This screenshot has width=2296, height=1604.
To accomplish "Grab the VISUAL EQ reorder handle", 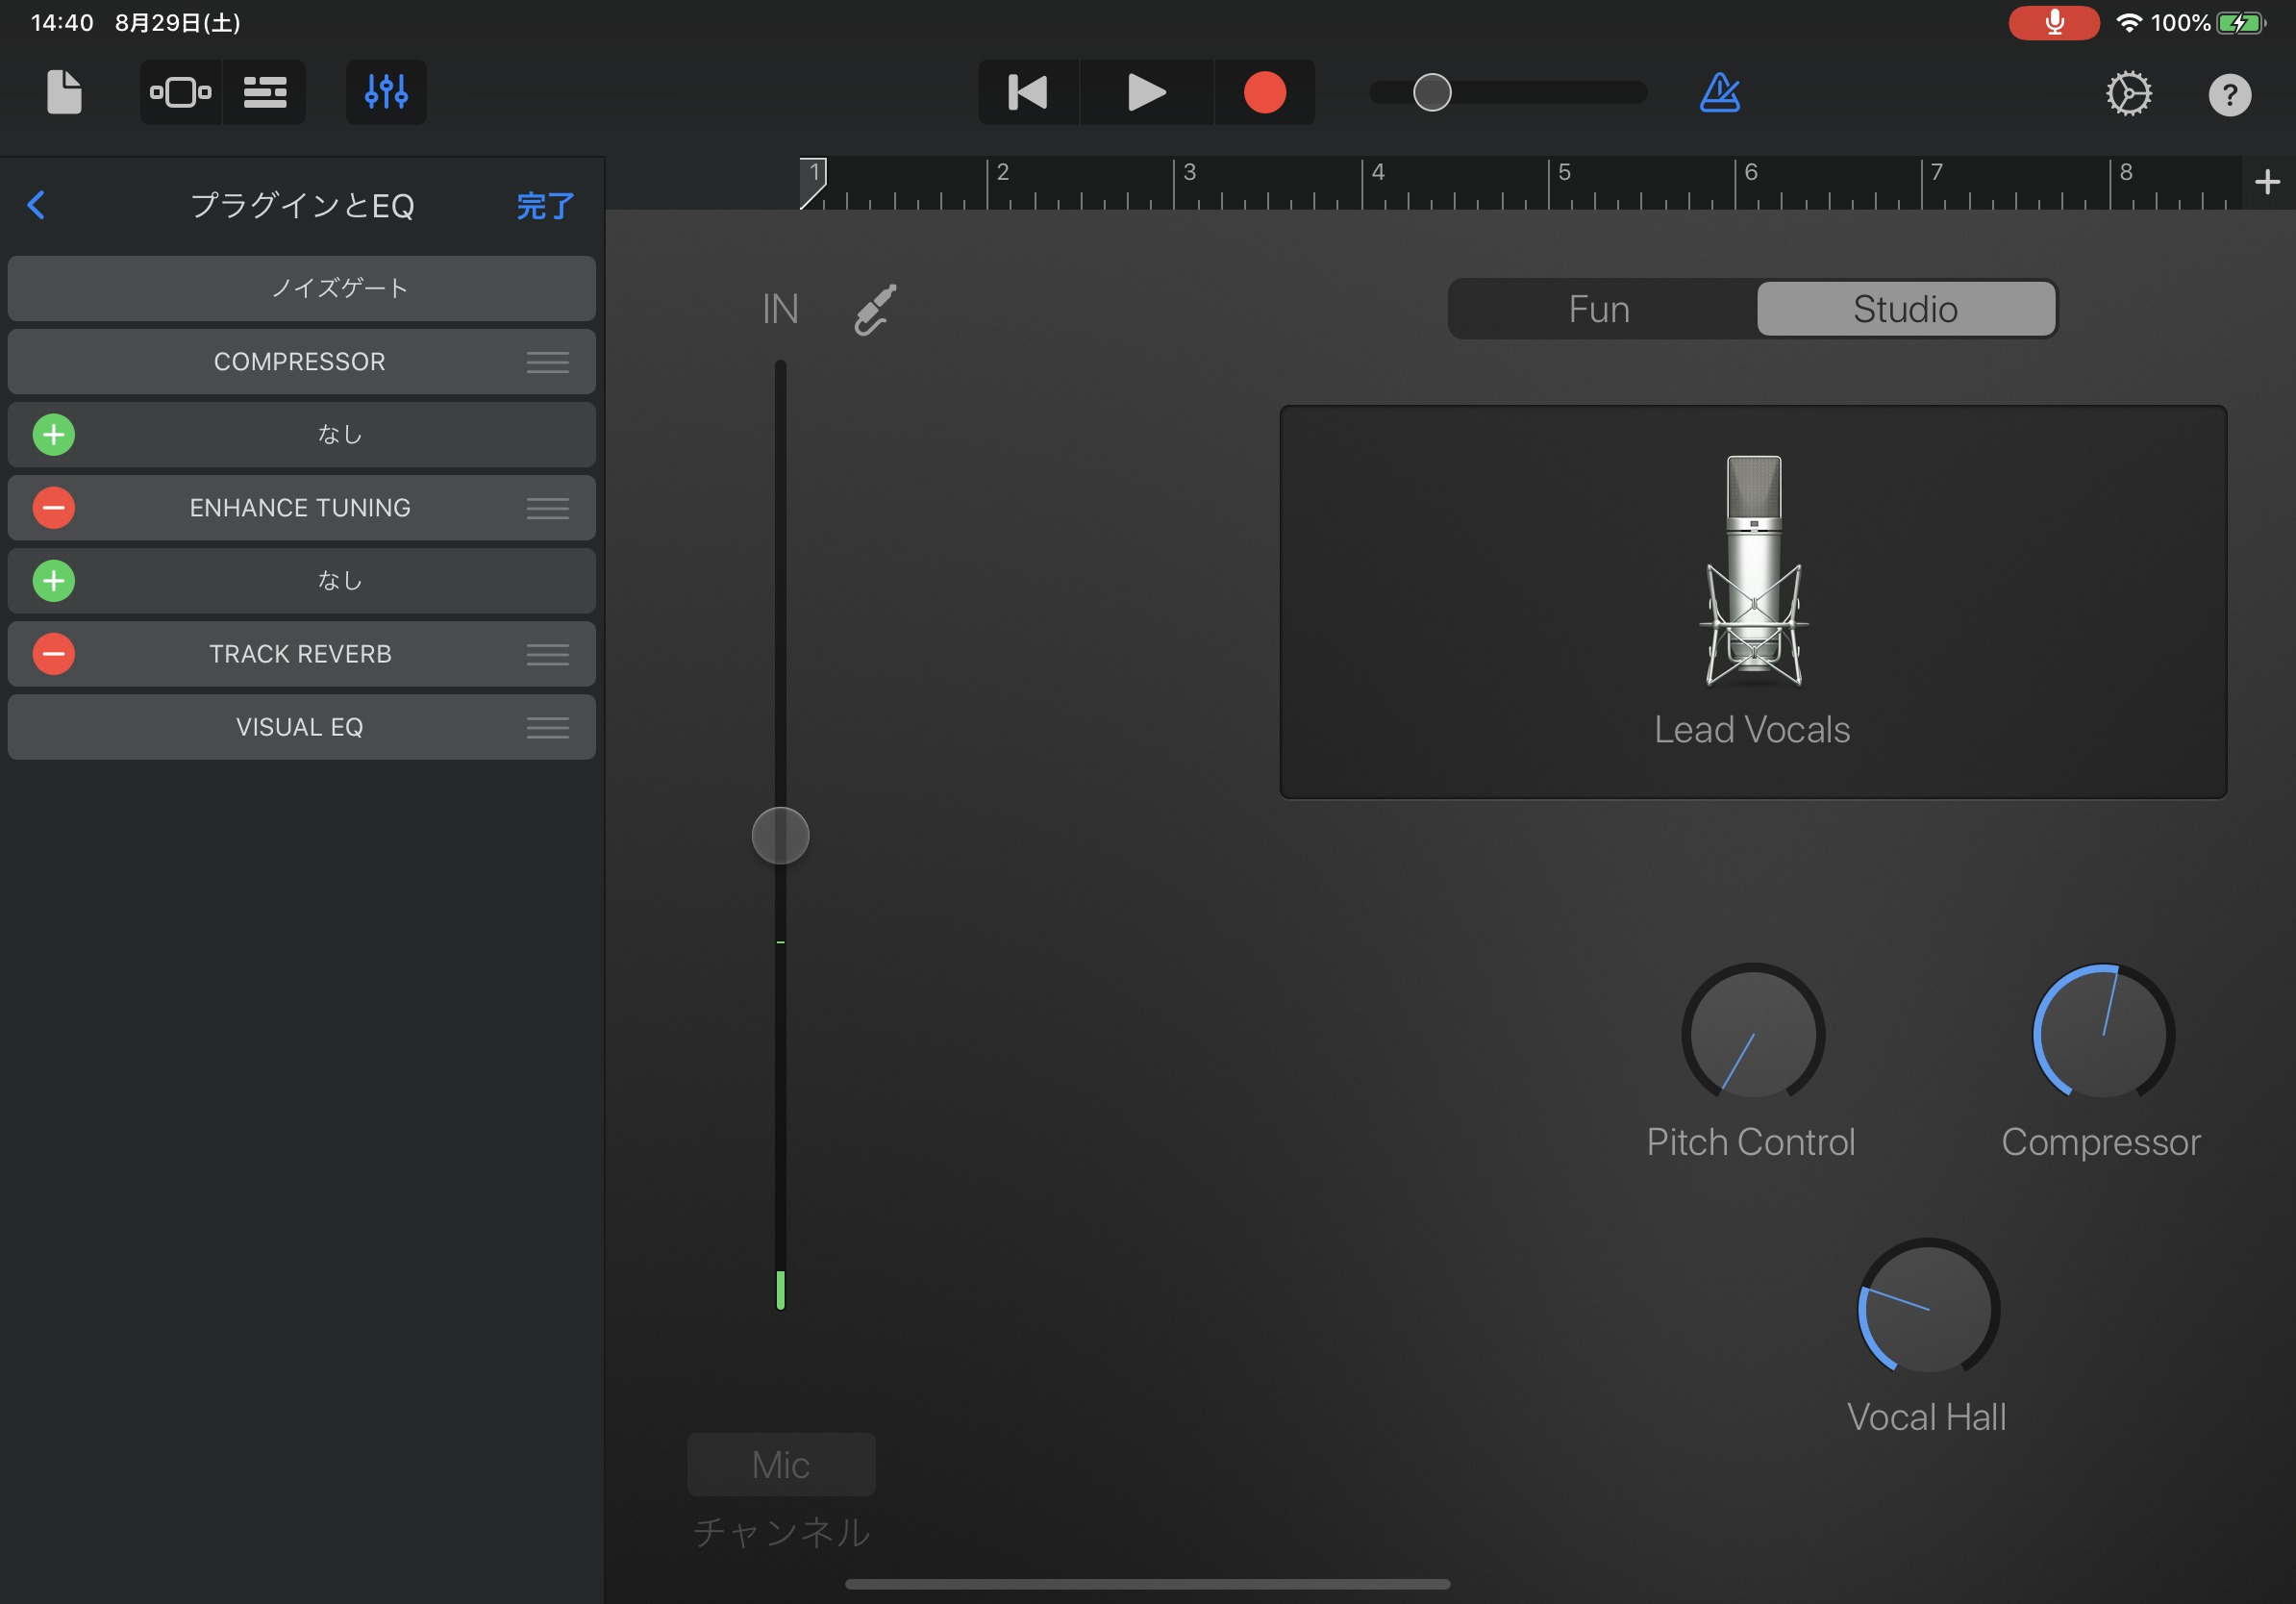I will tap(548, 727).
